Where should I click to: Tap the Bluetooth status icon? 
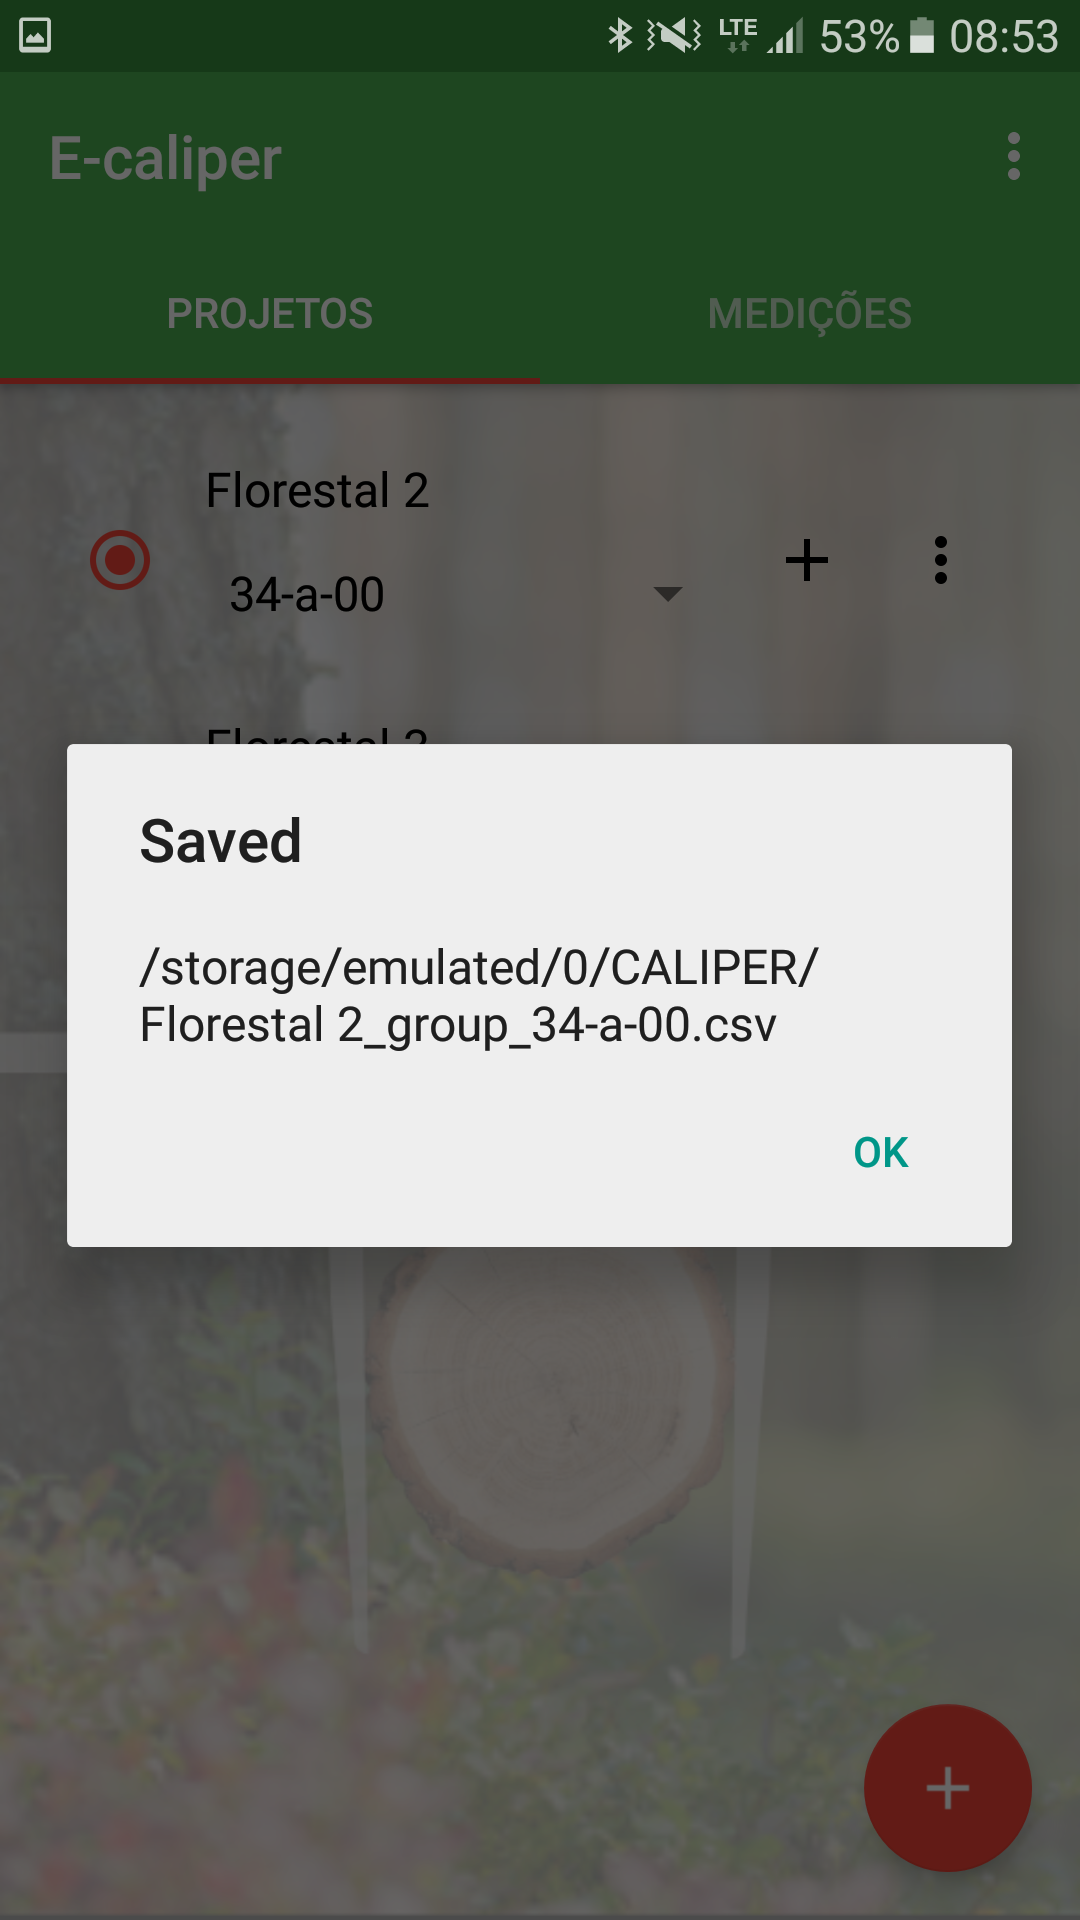click(x=620, y=36)
